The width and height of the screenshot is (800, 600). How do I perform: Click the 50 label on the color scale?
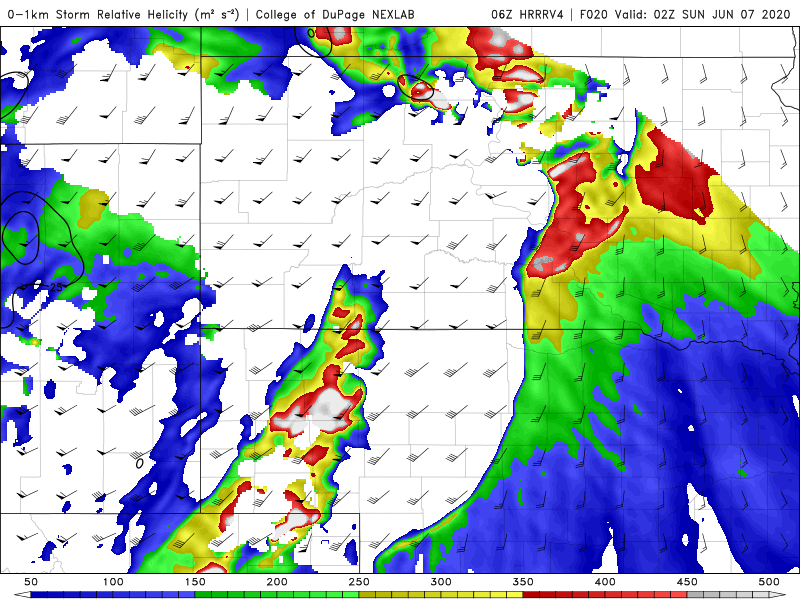point(31,582)
